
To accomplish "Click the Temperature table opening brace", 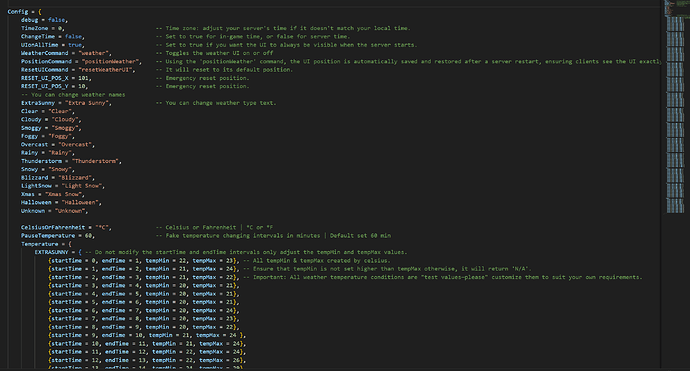I will coord(70,244).
